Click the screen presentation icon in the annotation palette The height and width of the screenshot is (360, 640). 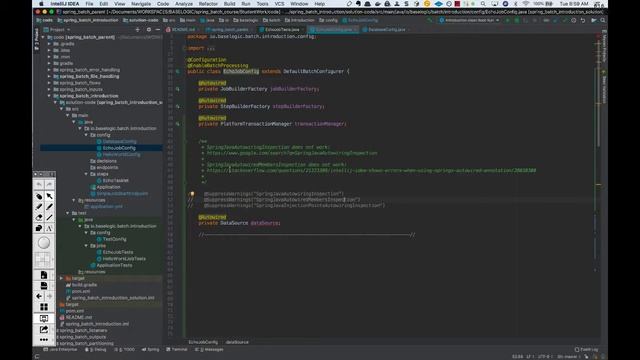[x=44, y=318]
